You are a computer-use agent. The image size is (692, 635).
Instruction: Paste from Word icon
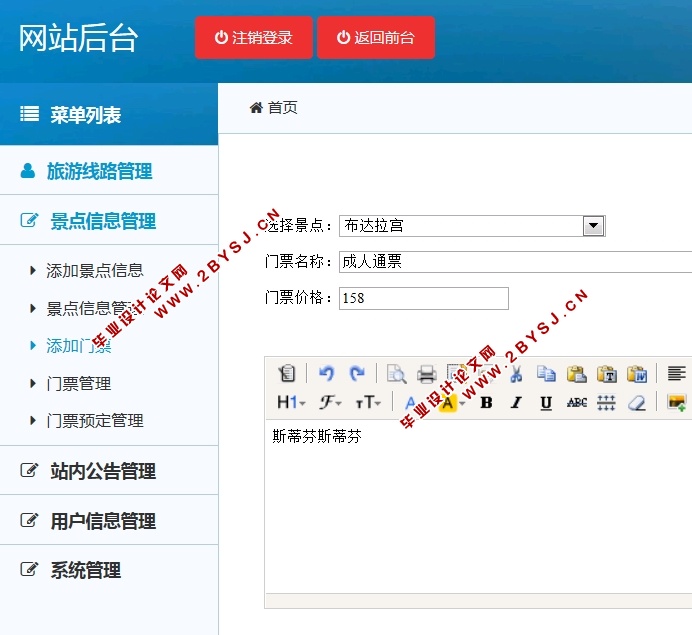[637, 374]
